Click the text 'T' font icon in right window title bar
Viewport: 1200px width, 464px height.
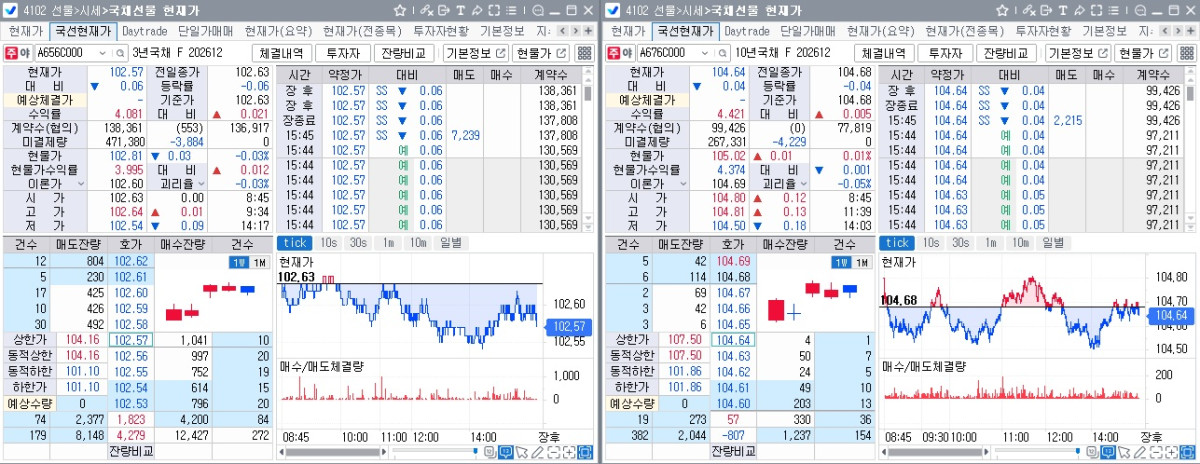tap(1062, 10)
